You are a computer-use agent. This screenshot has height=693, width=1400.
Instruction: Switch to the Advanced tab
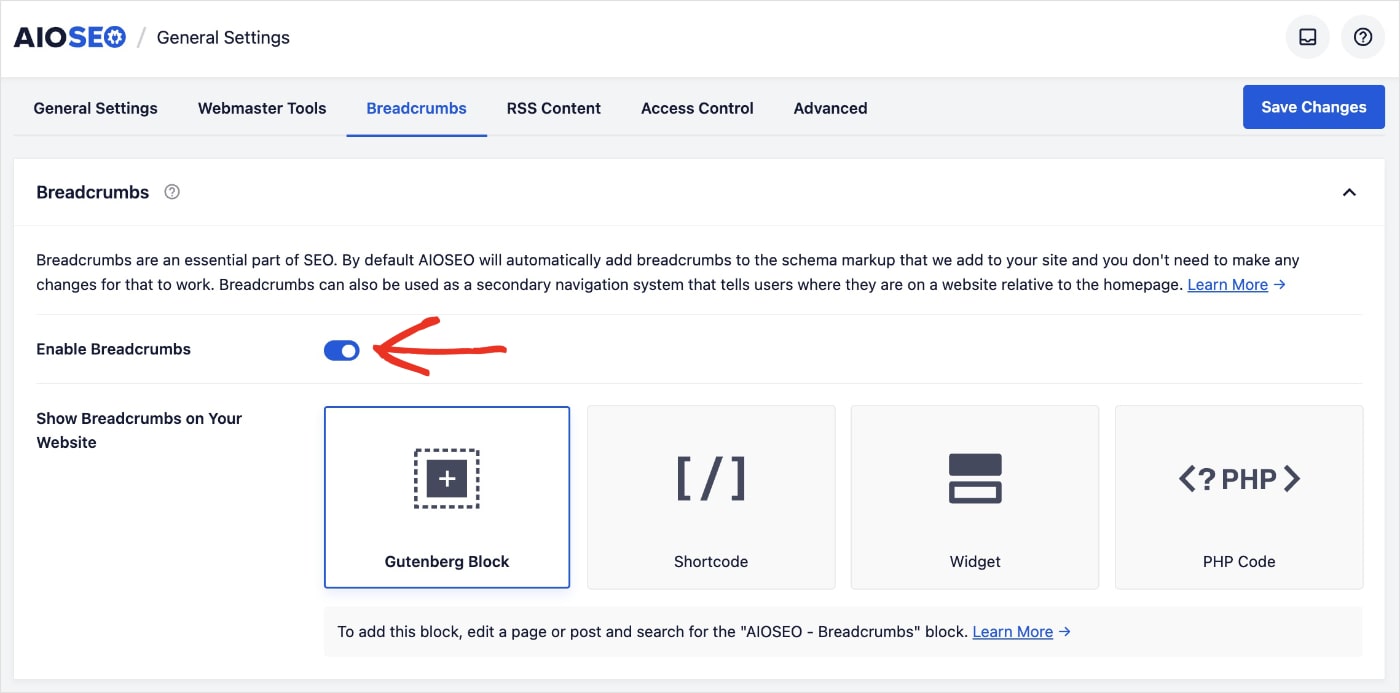tap(830, 108)
